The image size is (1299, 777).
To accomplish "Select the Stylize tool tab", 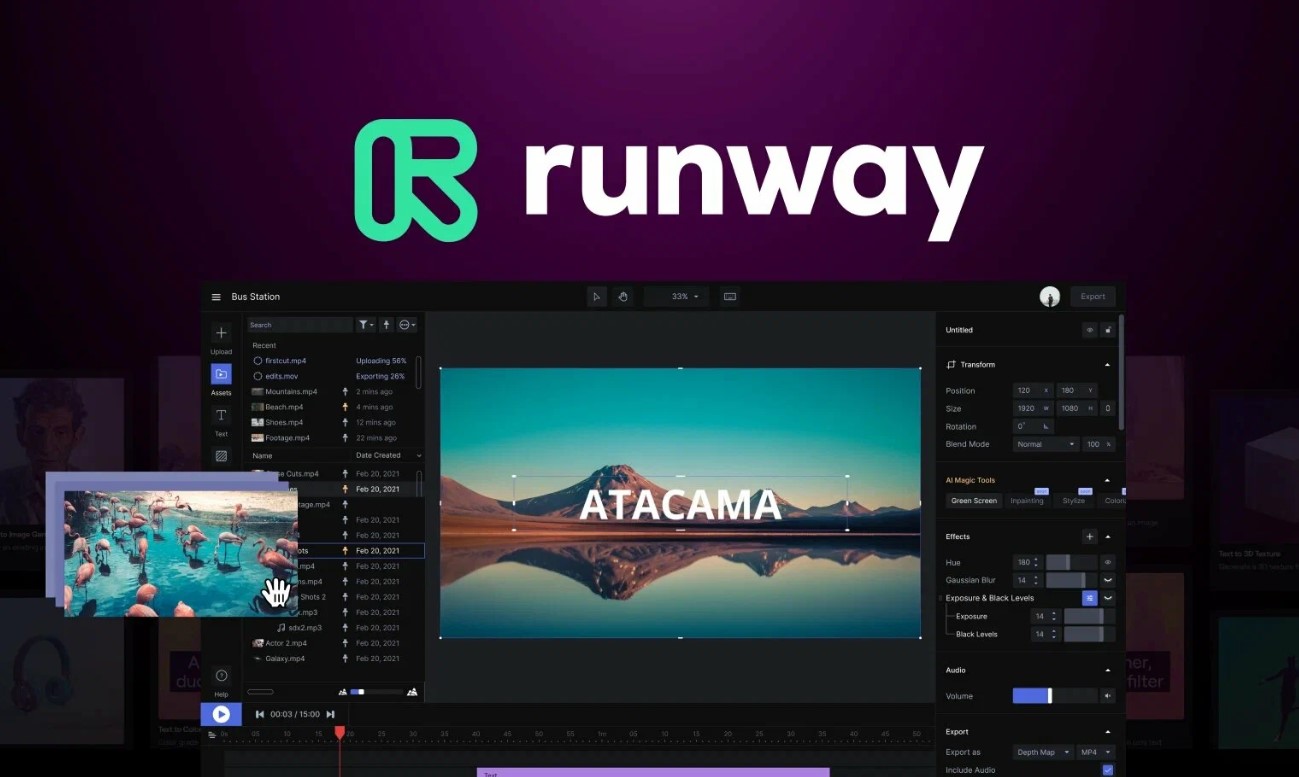I will (1074, 500).
